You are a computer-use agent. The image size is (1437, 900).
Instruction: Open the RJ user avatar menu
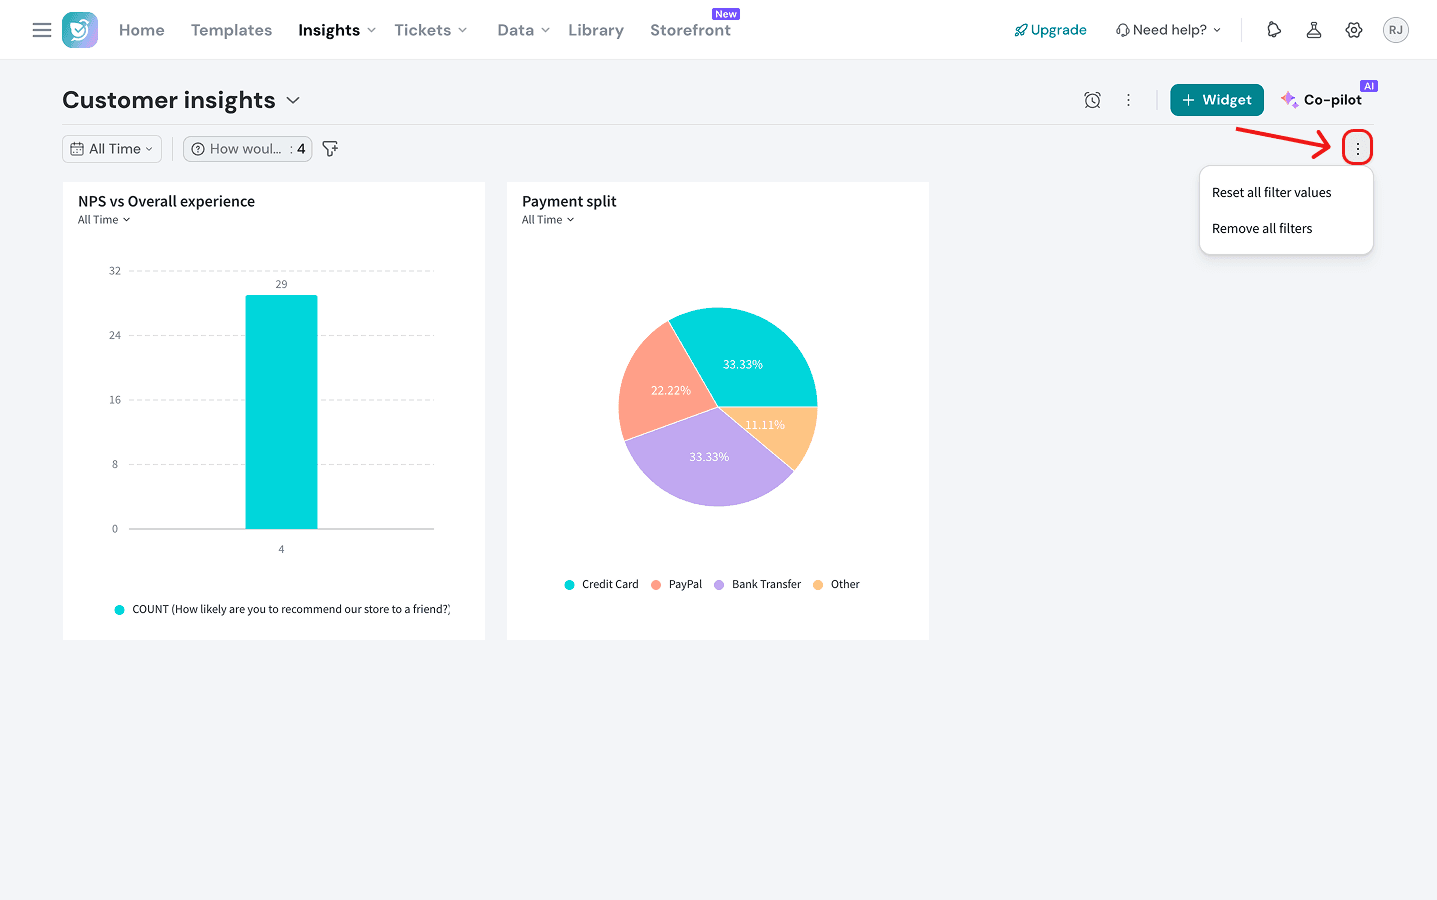click(x=1396, y=30)
